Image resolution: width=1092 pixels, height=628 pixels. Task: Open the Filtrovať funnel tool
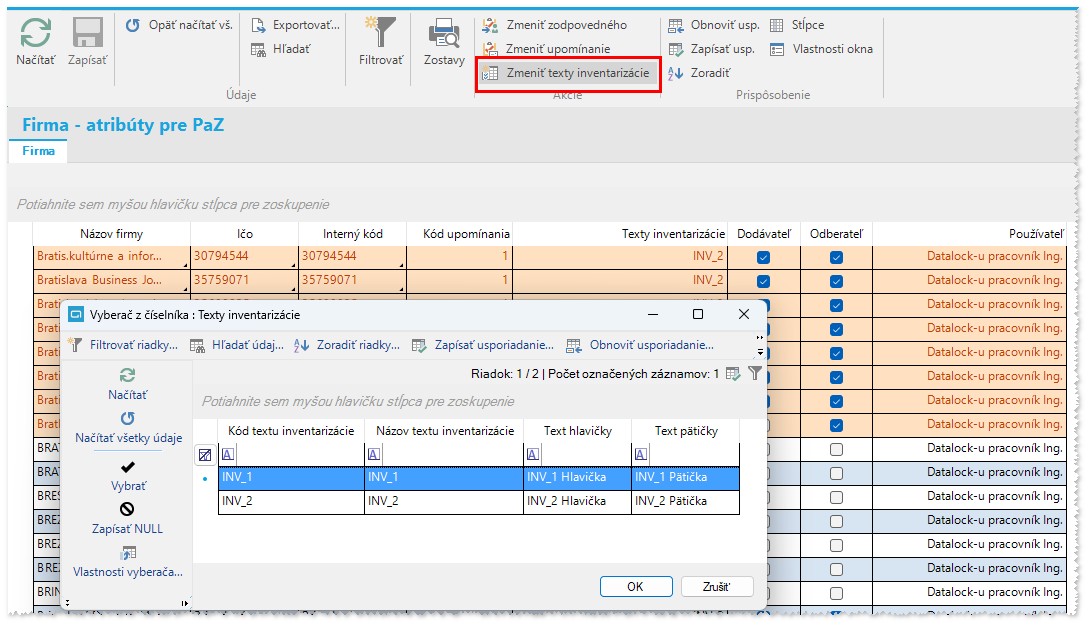[x=380, y=32]
